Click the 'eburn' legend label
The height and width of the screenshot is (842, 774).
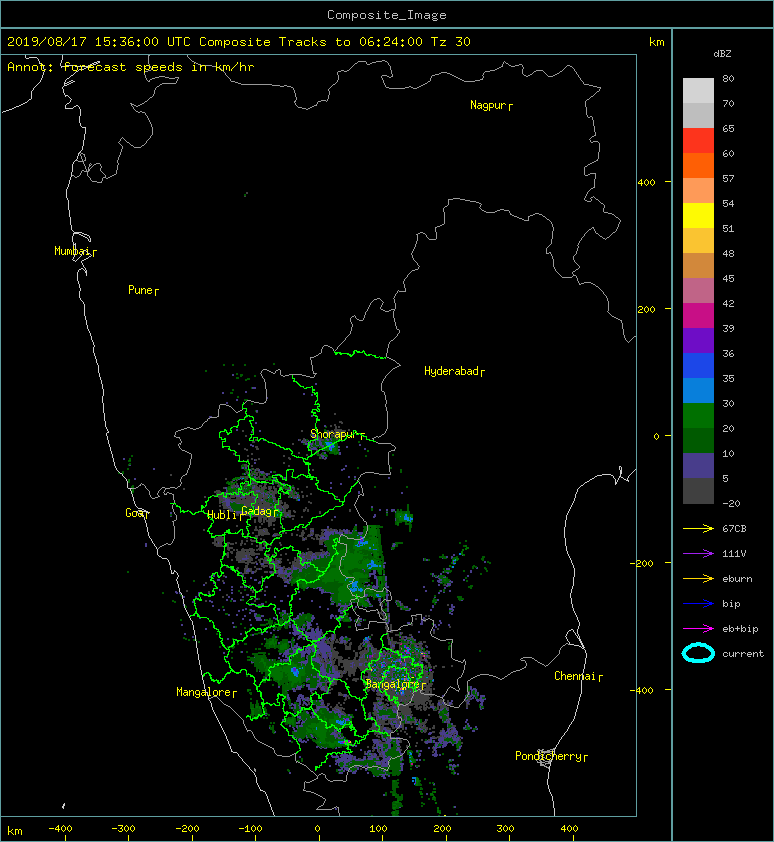pyautogui.click(x=737, y=579)
